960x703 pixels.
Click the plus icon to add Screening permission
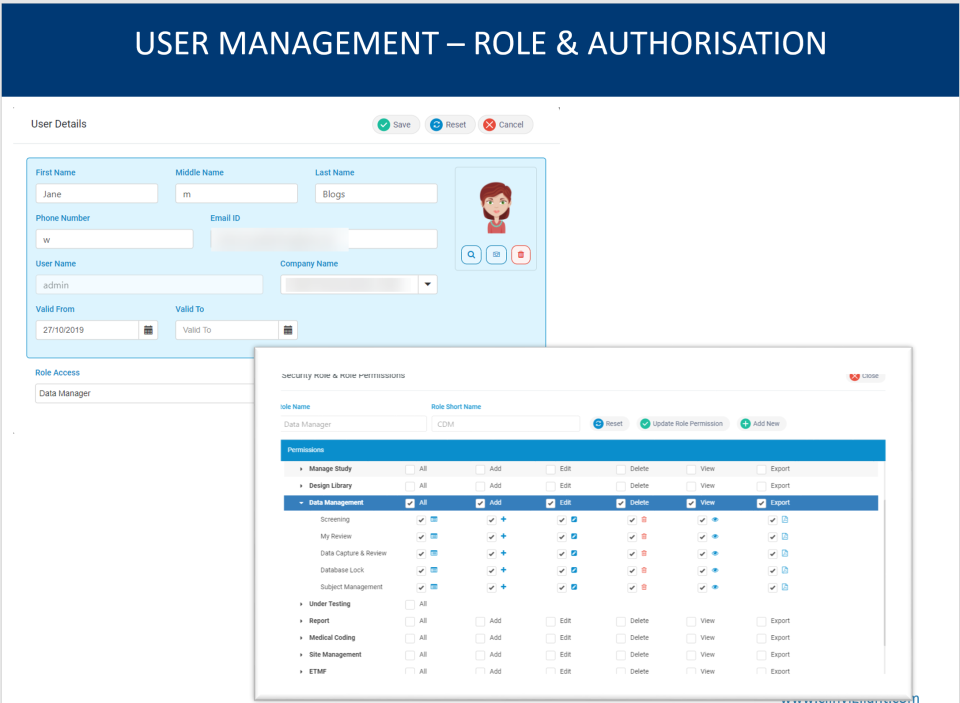(x=503, y=519)
